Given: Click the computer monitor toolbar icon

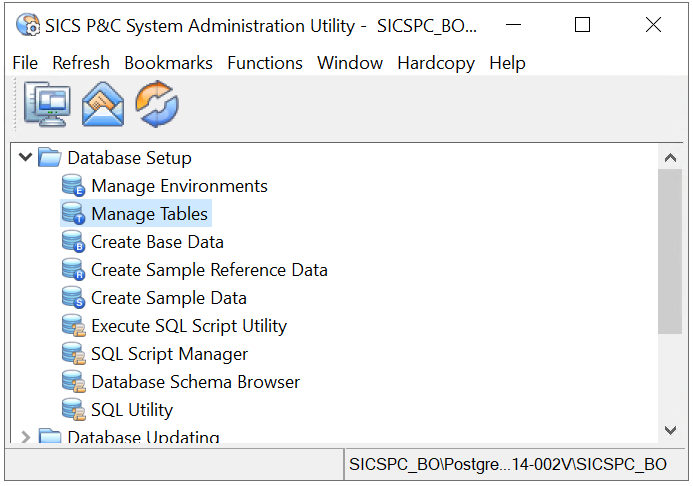Looking at the screenshot, I should pyautogui.click(x=46, y=104).
